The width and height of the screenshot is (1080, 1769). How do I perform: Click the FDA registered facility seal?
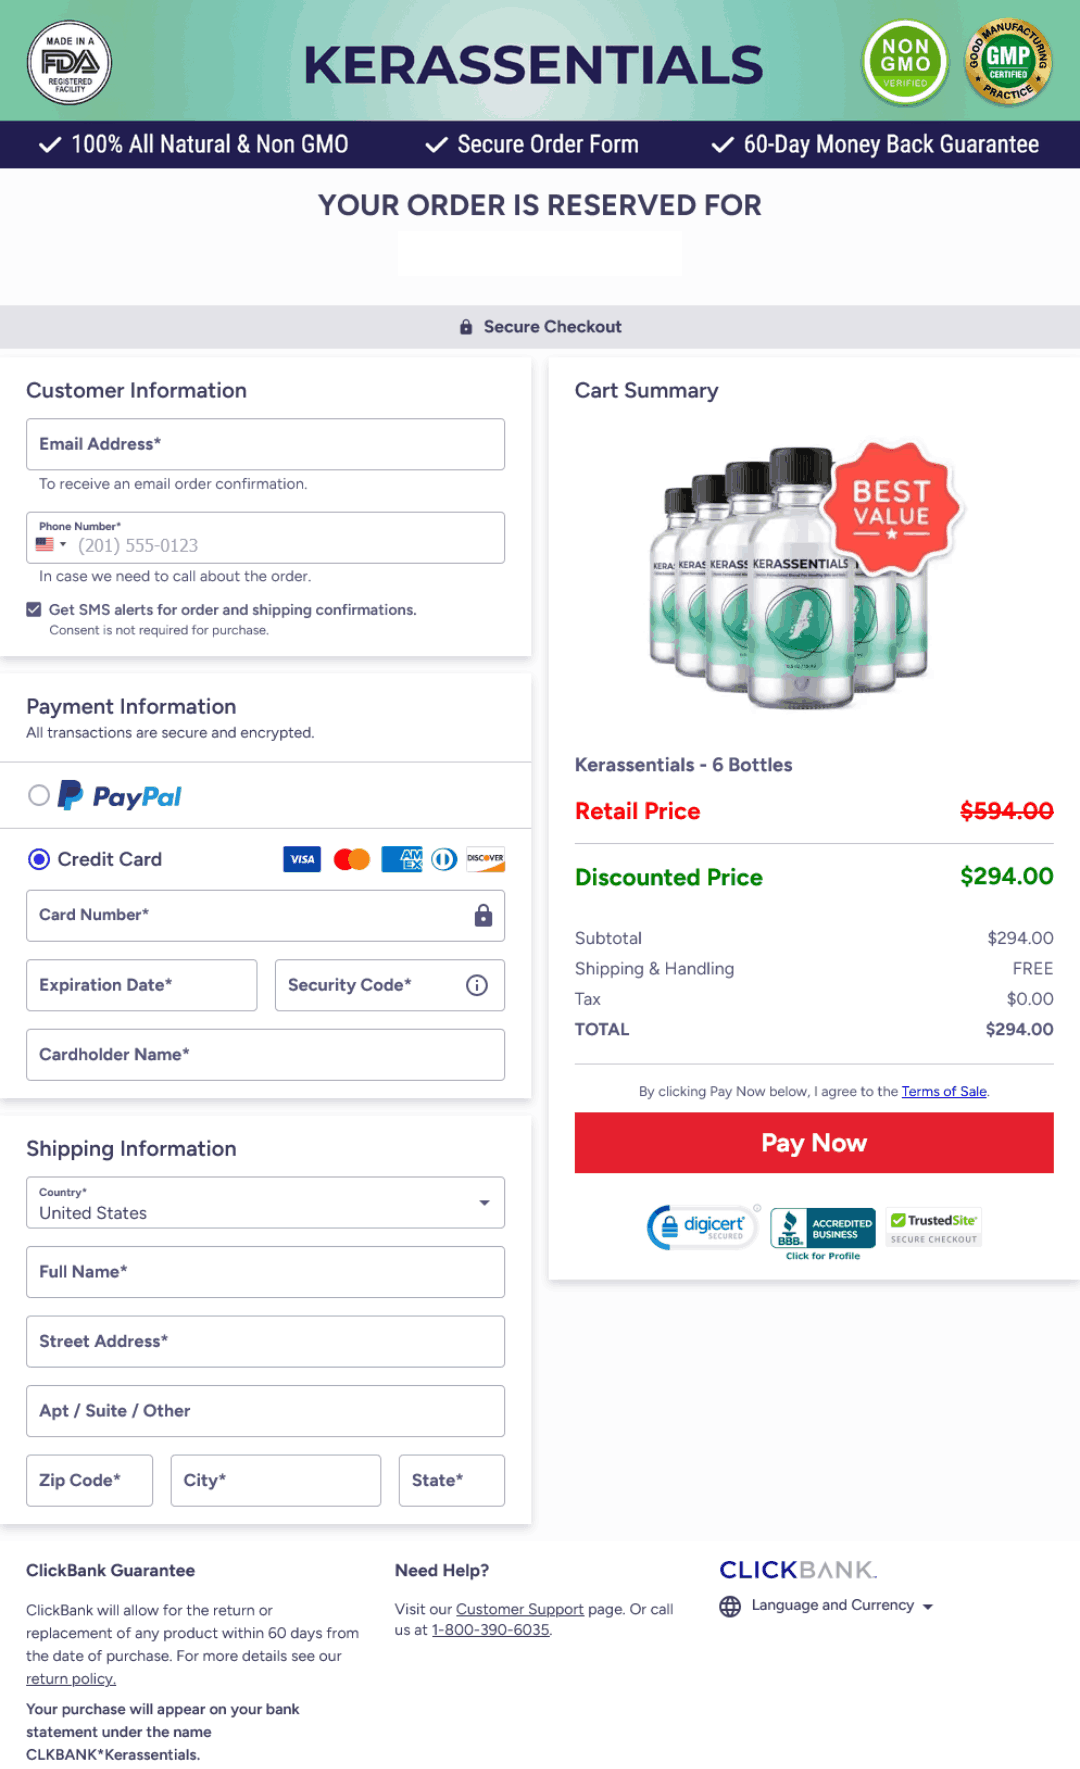pyautogui.click(x=69, y=63)
